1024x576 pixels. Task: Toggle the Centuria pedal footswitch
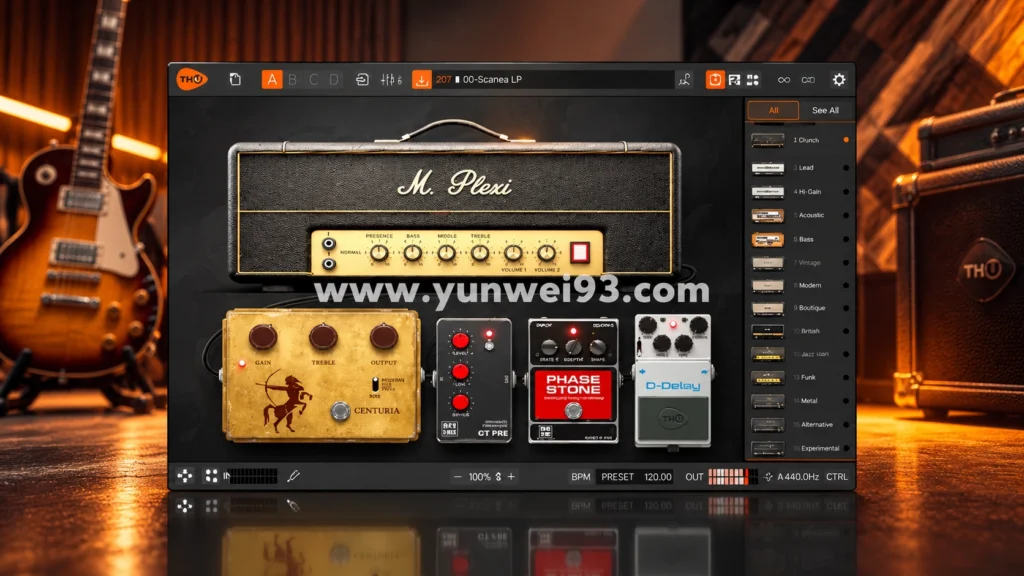pos(340,411)
